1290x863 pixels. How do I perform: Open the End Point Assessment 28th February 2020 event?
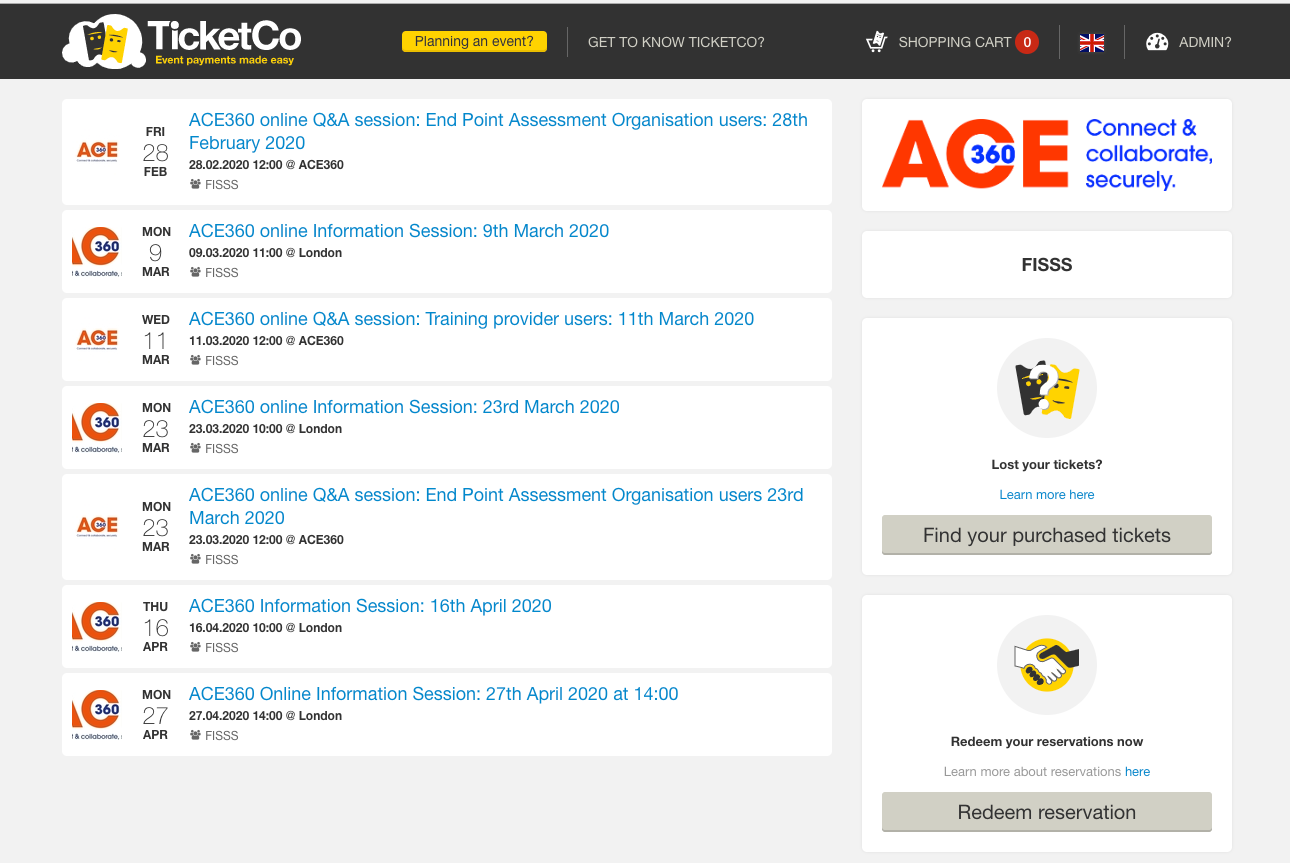(x=498, y=131)
